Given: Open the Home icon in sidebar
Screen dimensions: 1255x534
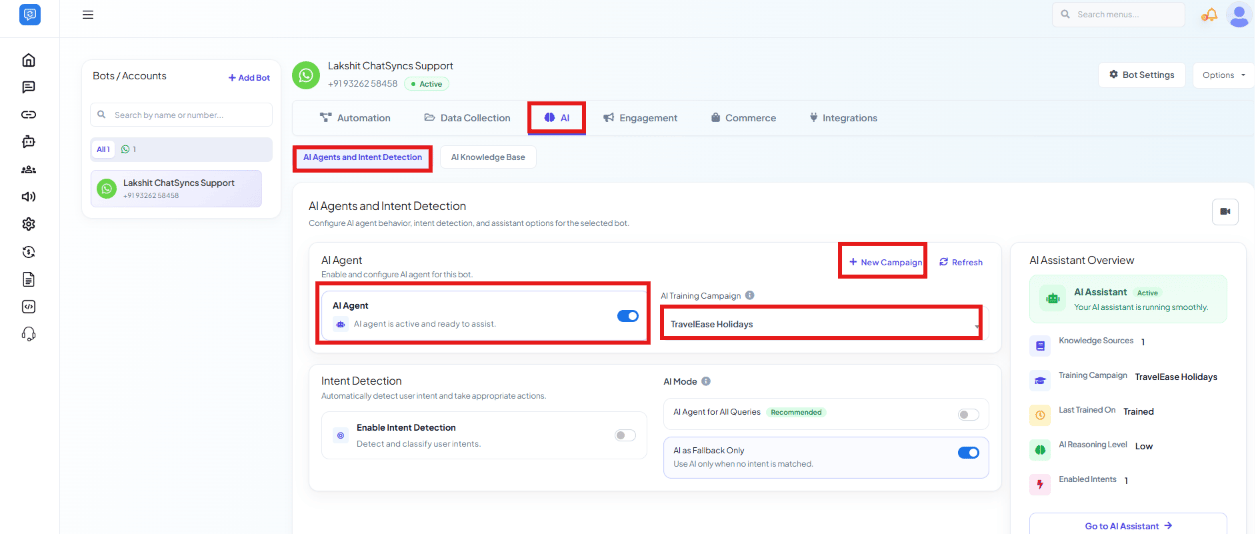Looking at the screenshot, I should click(29, 60).
